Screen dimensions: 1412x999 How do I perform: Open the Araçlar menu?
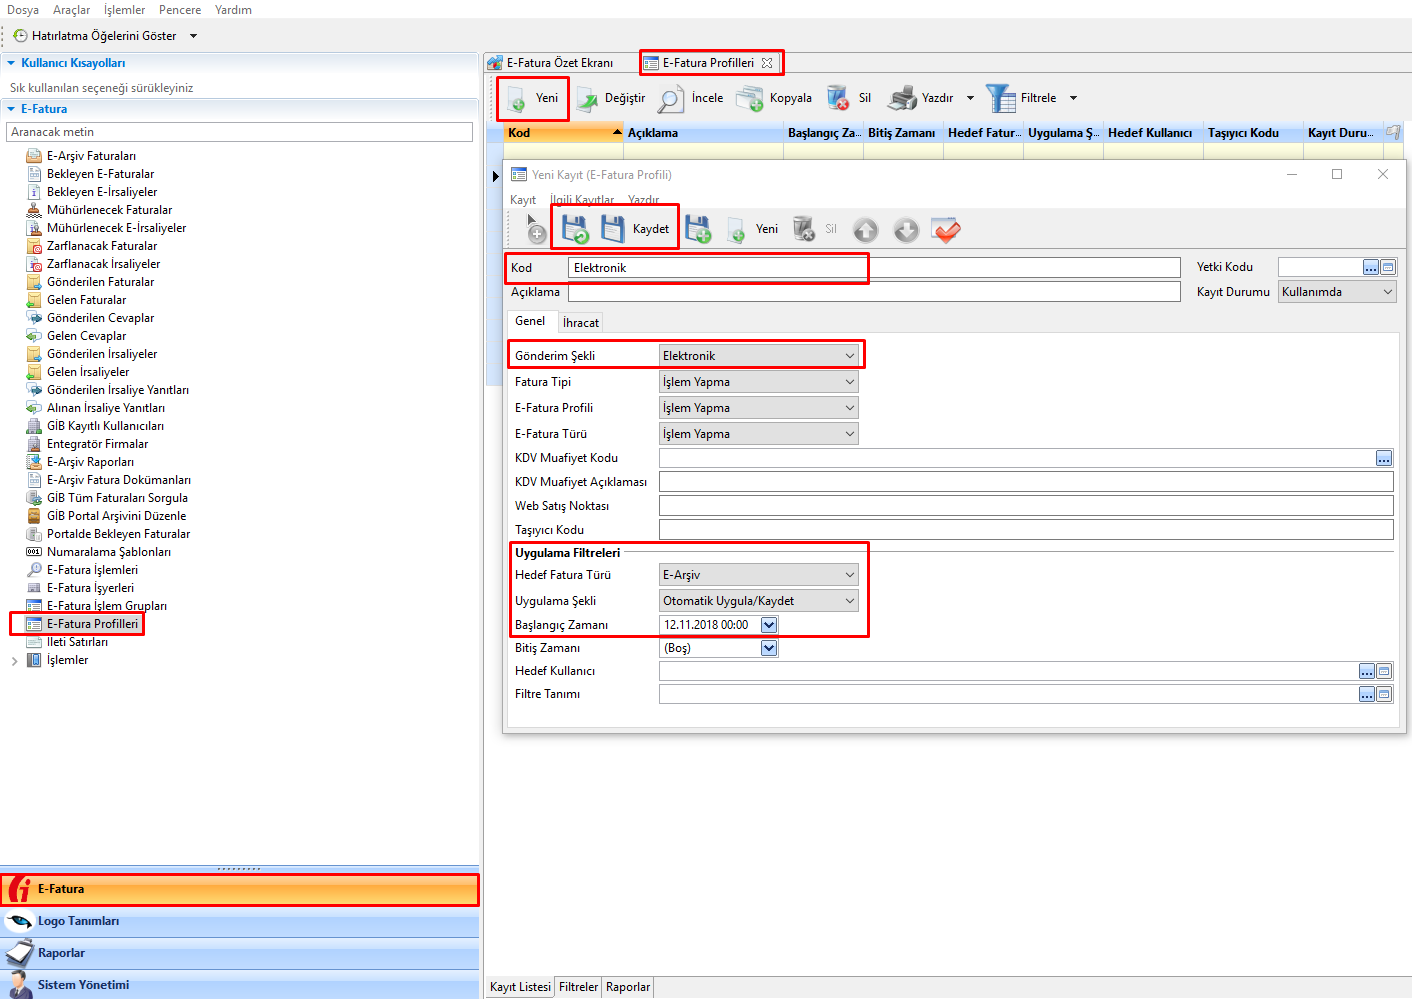[x=71, y=10]
